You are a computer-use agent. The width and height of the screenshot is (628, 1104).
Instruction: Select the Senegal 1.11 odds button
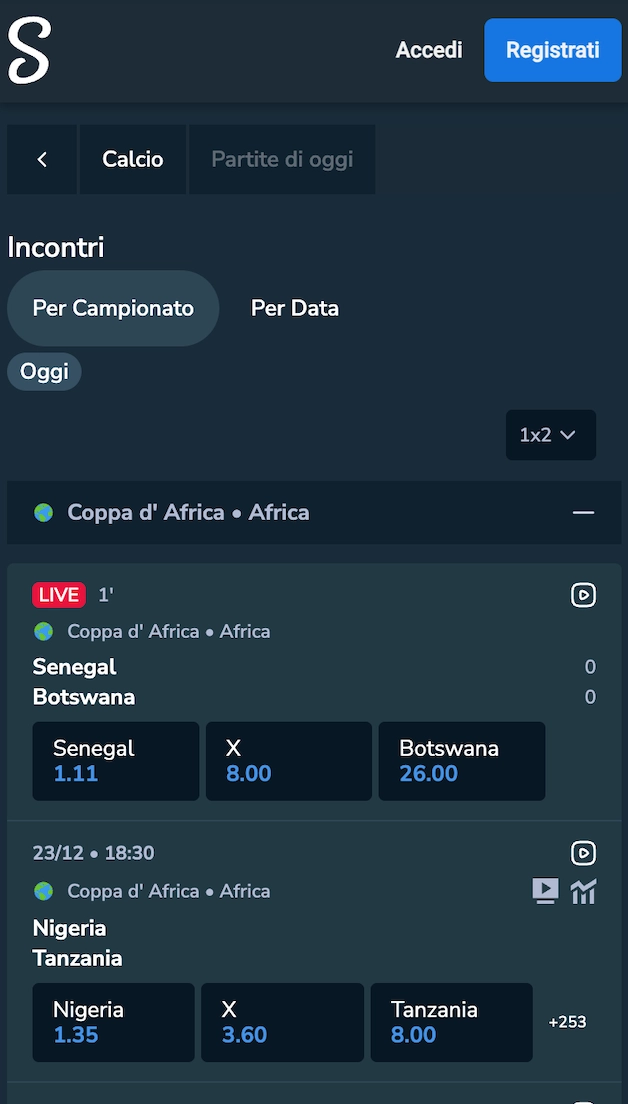[115, 761]
